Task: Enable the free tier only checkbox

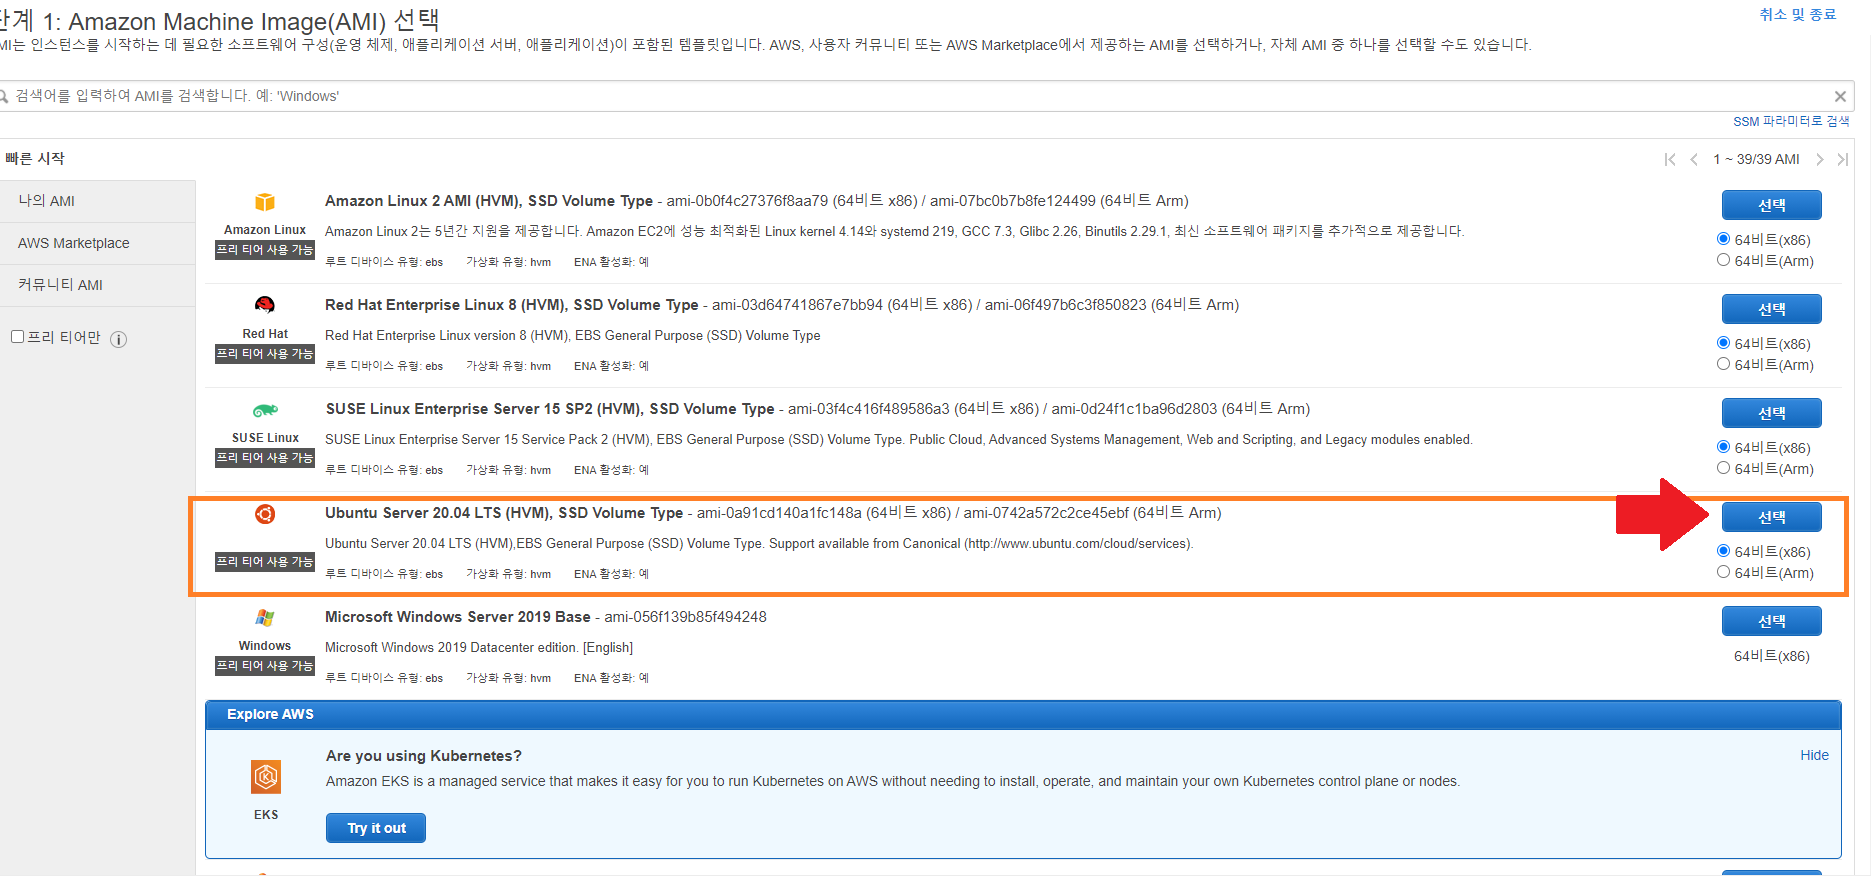Action: click(x=17, y=337)
